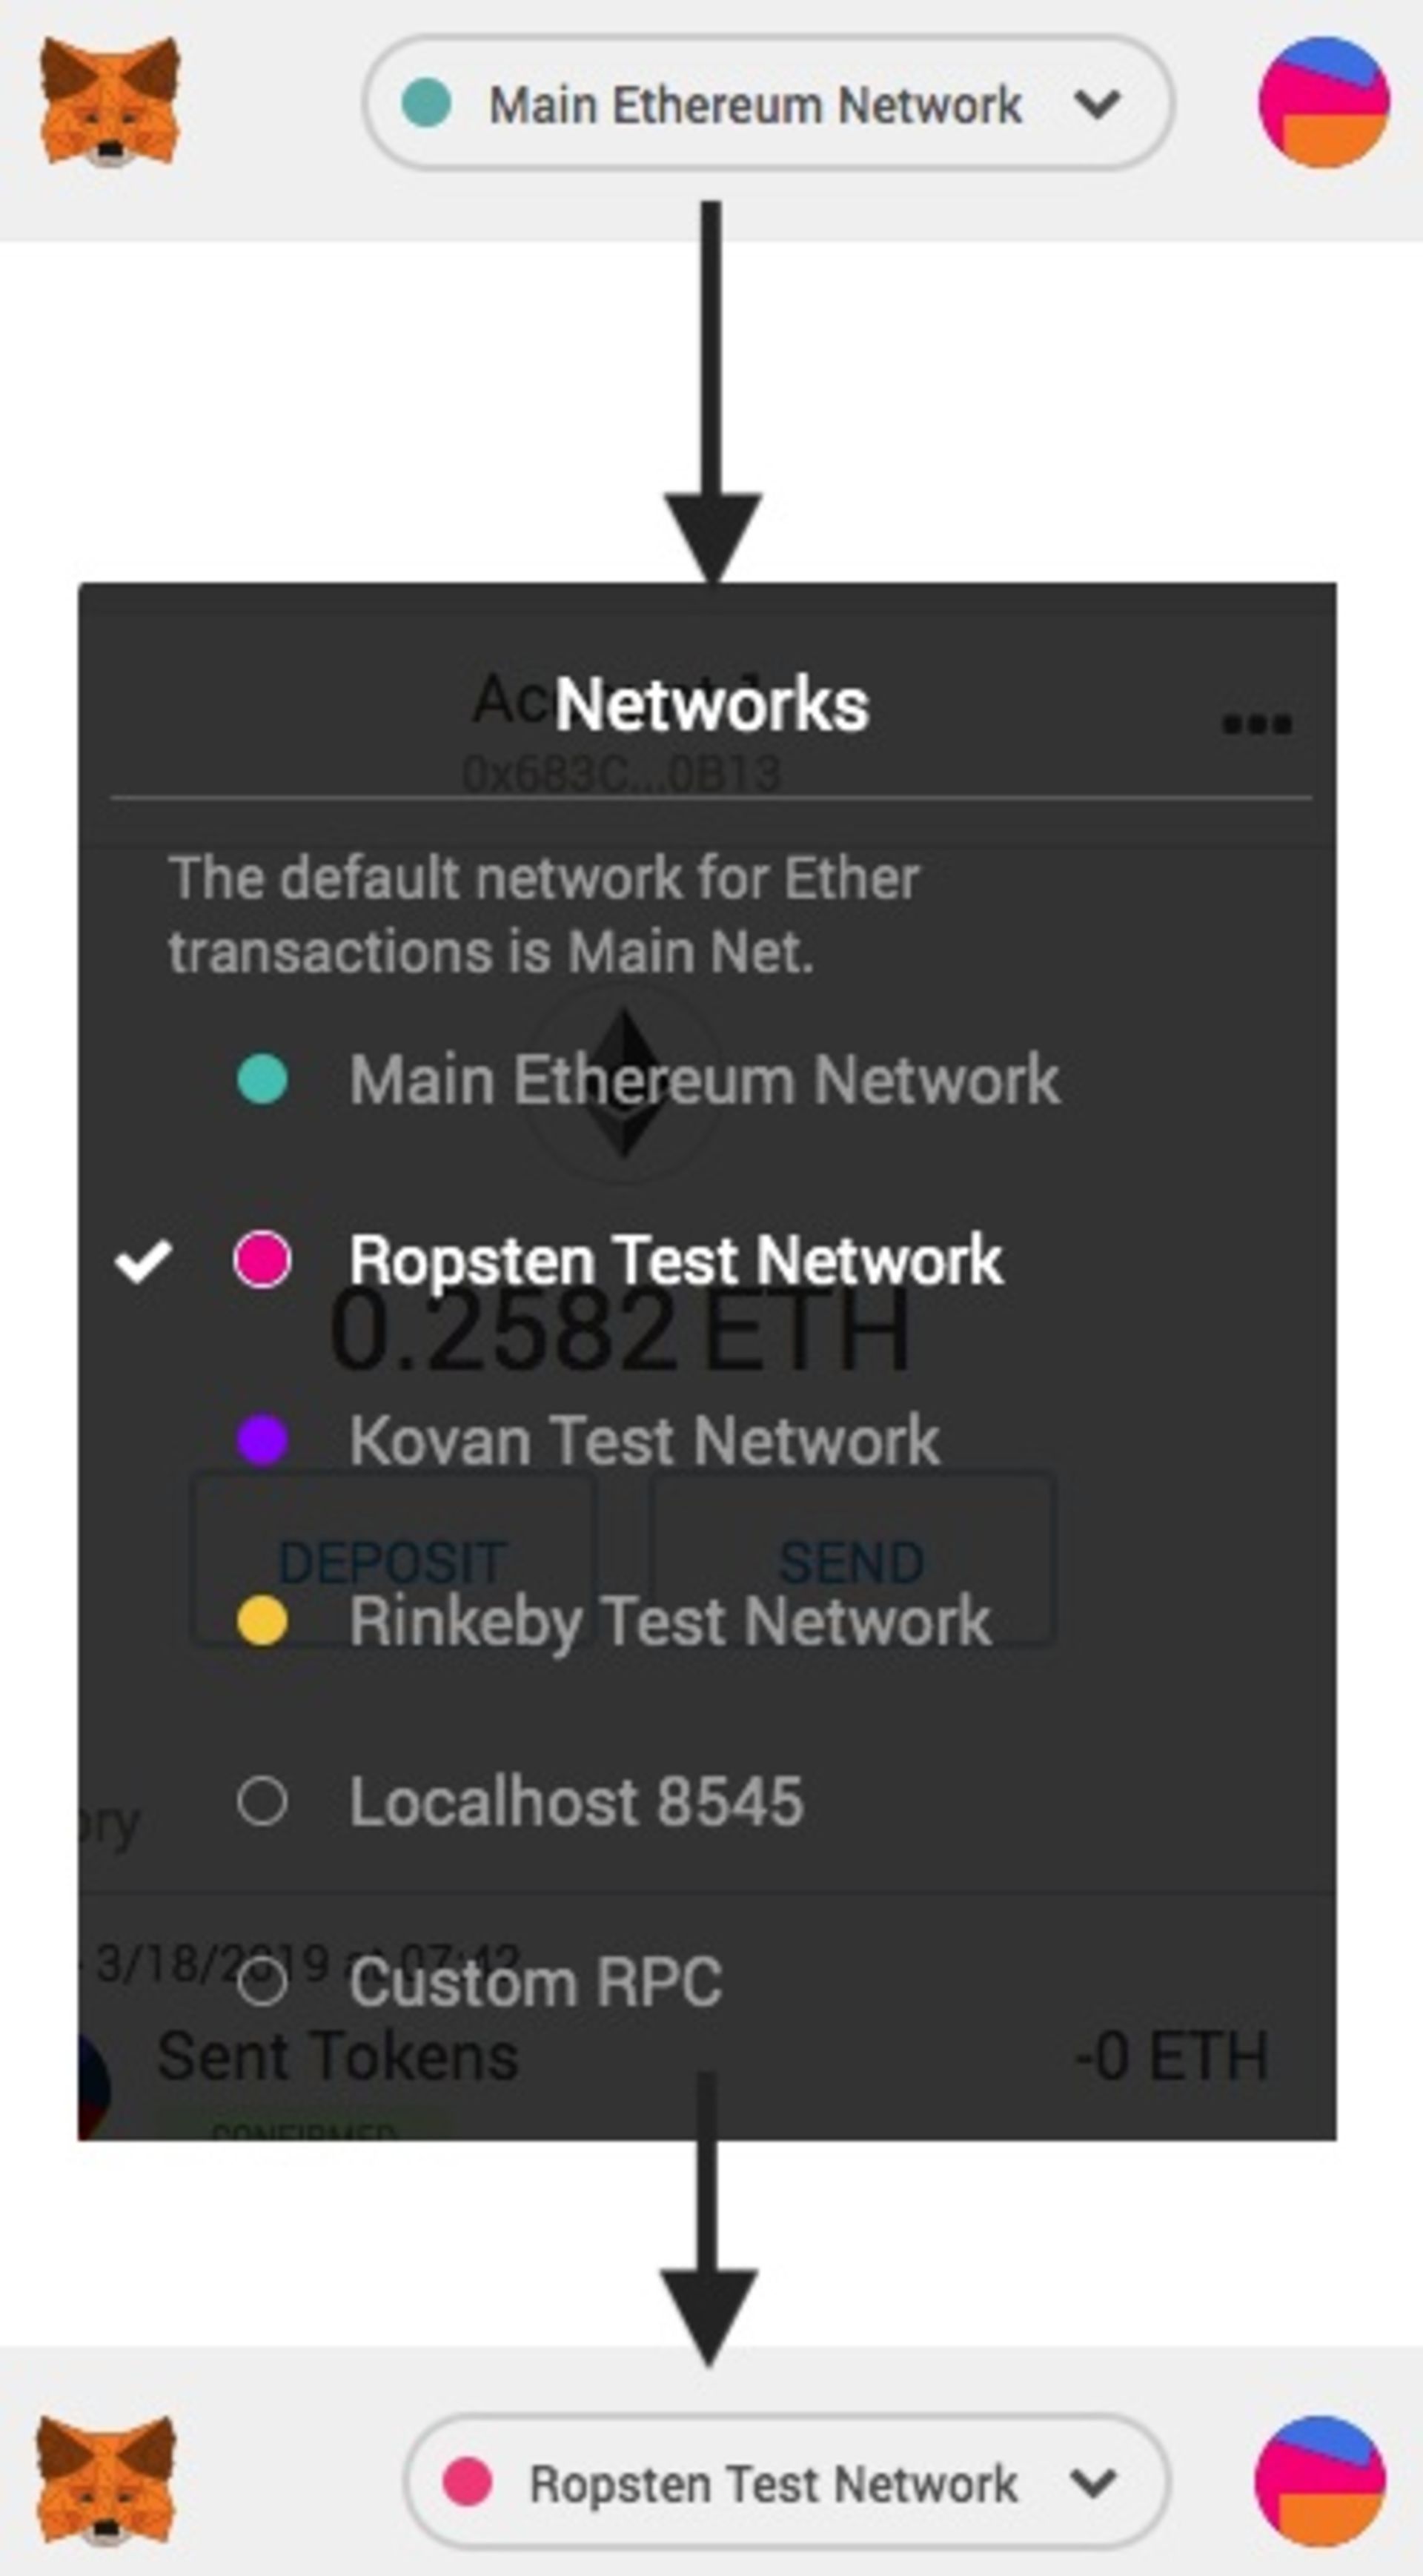This screenshot has width=1423, height=2576.
Task: Open account avatar in top header
Action: pyautogui.click(x=1323, y=102)
